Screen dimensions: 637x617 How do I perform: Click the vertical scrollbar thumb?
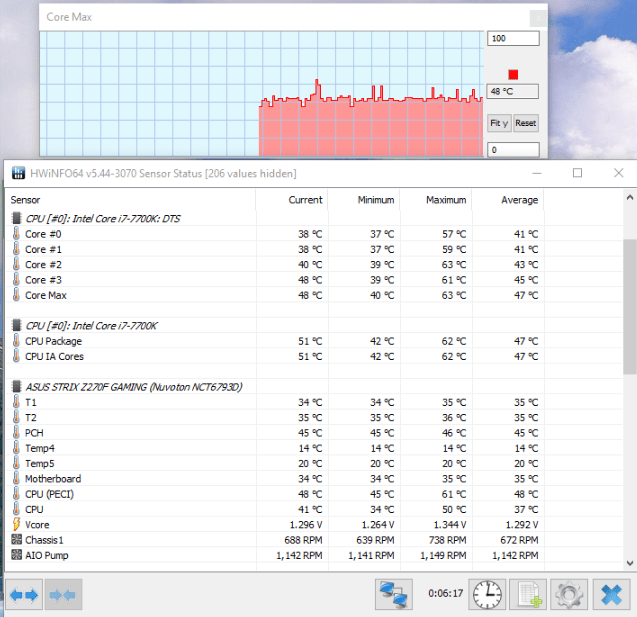630,307
